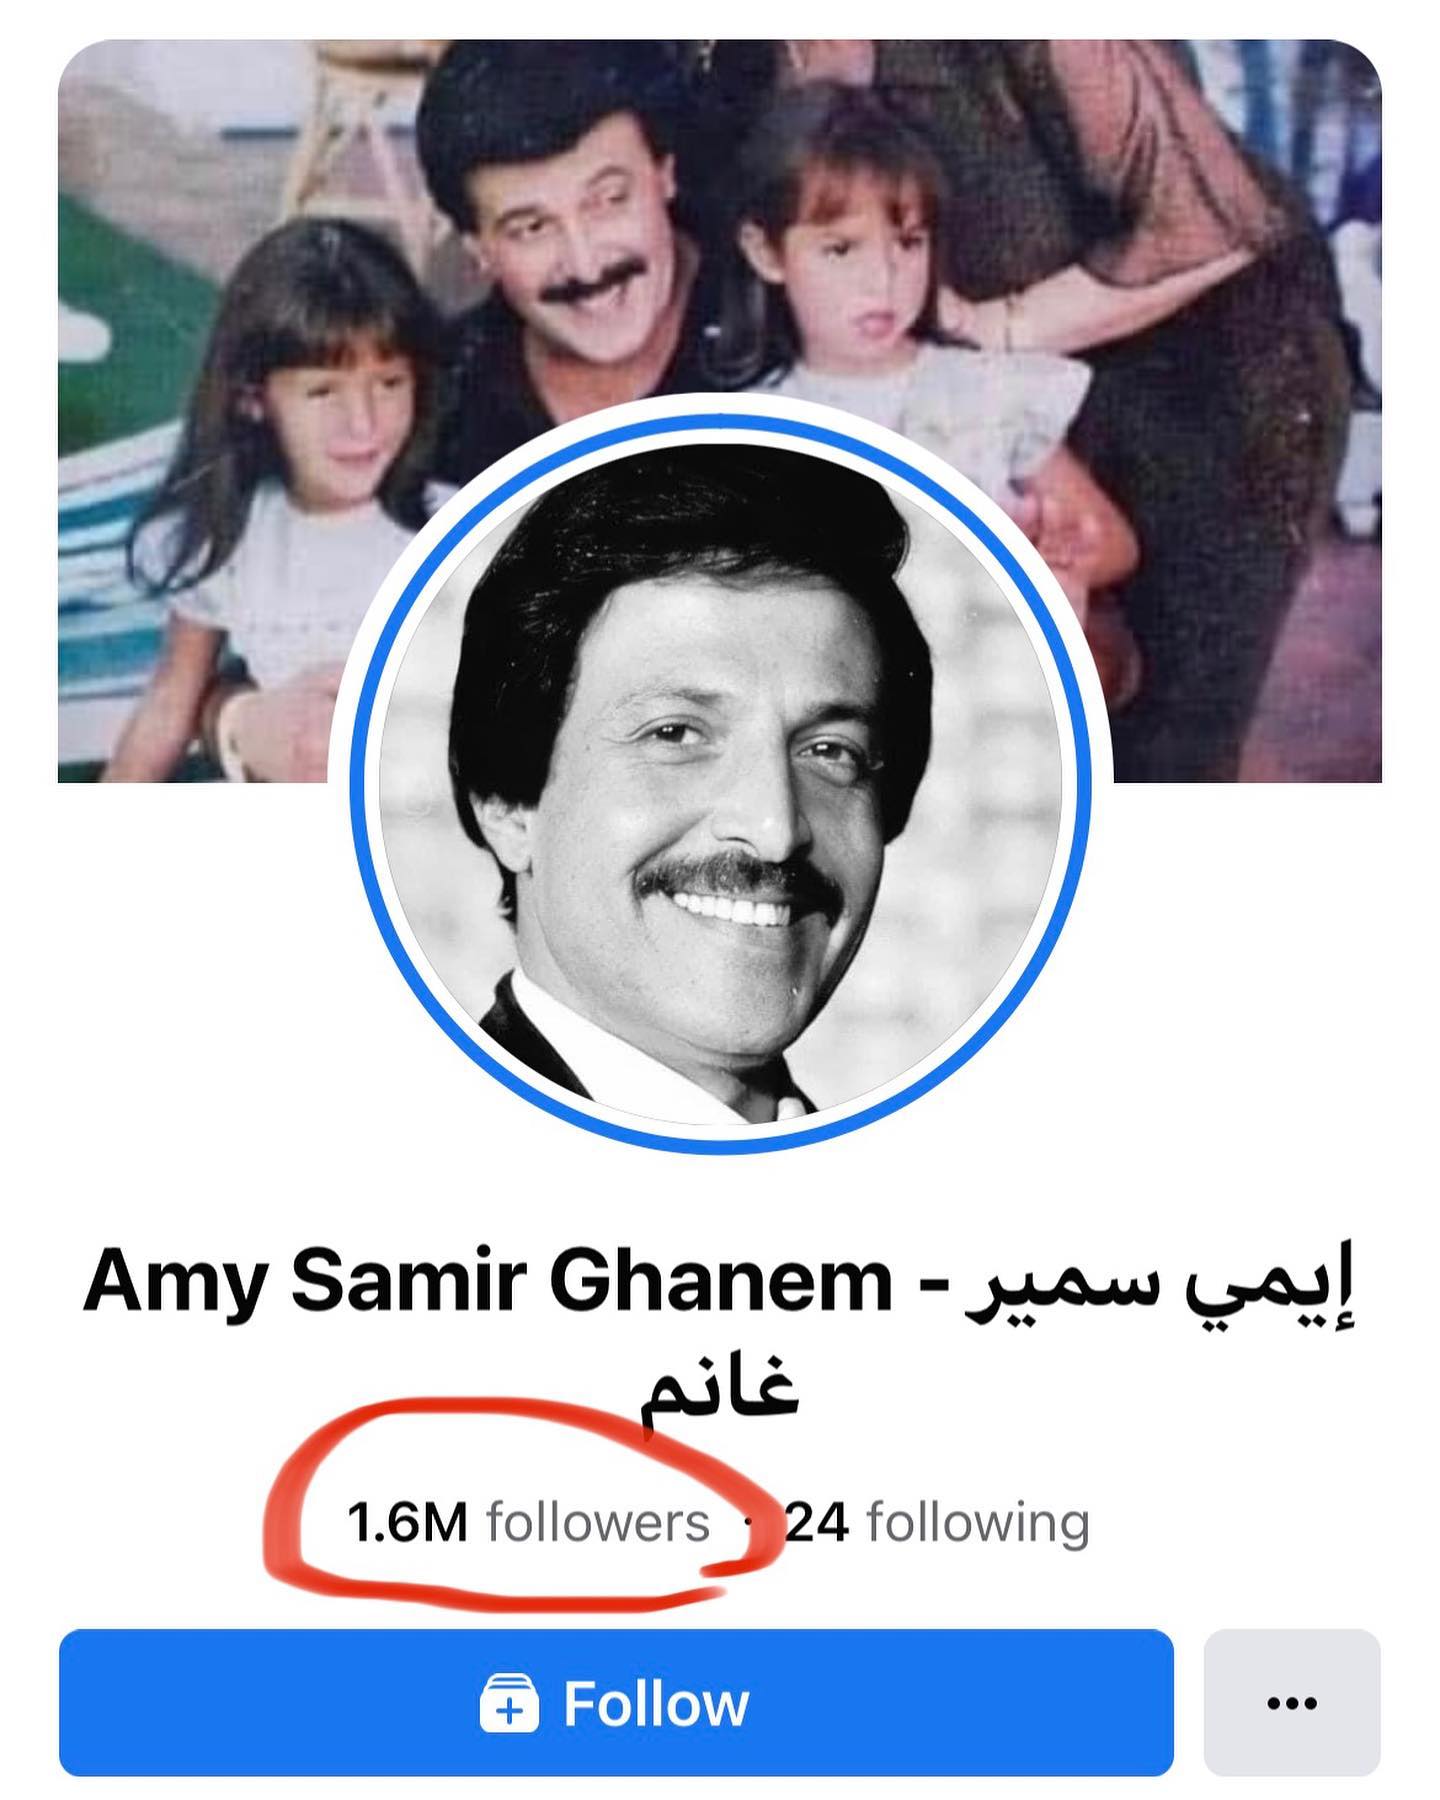This screenshot has width=1440, height=1800.
Task: Click the "1.6M" count number
Action: point(407,1524)
